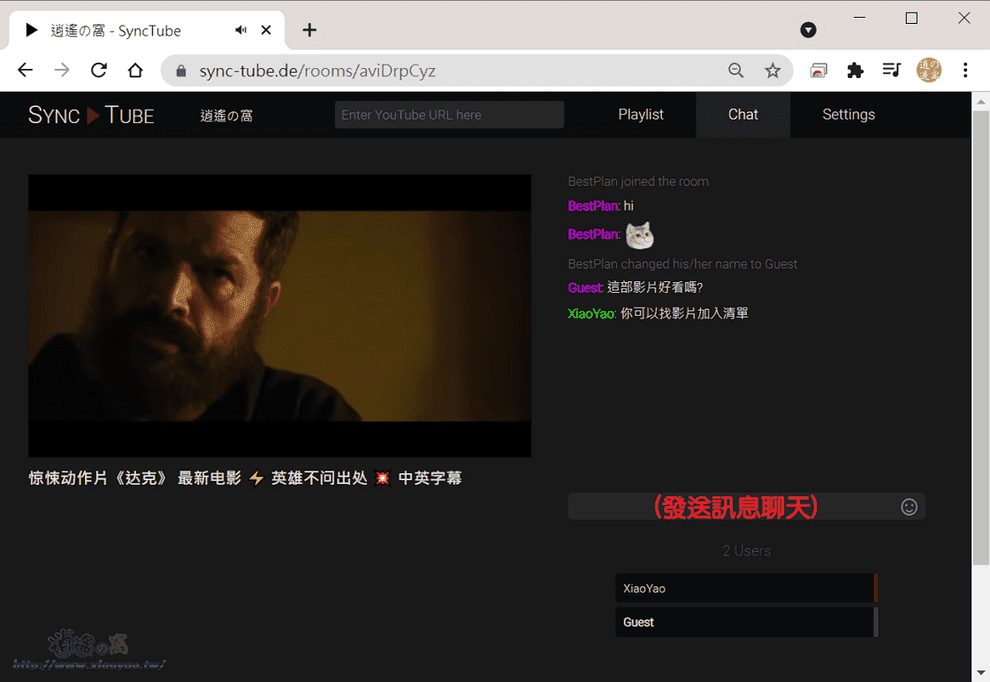The height and width of the screenshot is (682, 990).
Task: Open a new browser tab
Action: tap(309, 30)
